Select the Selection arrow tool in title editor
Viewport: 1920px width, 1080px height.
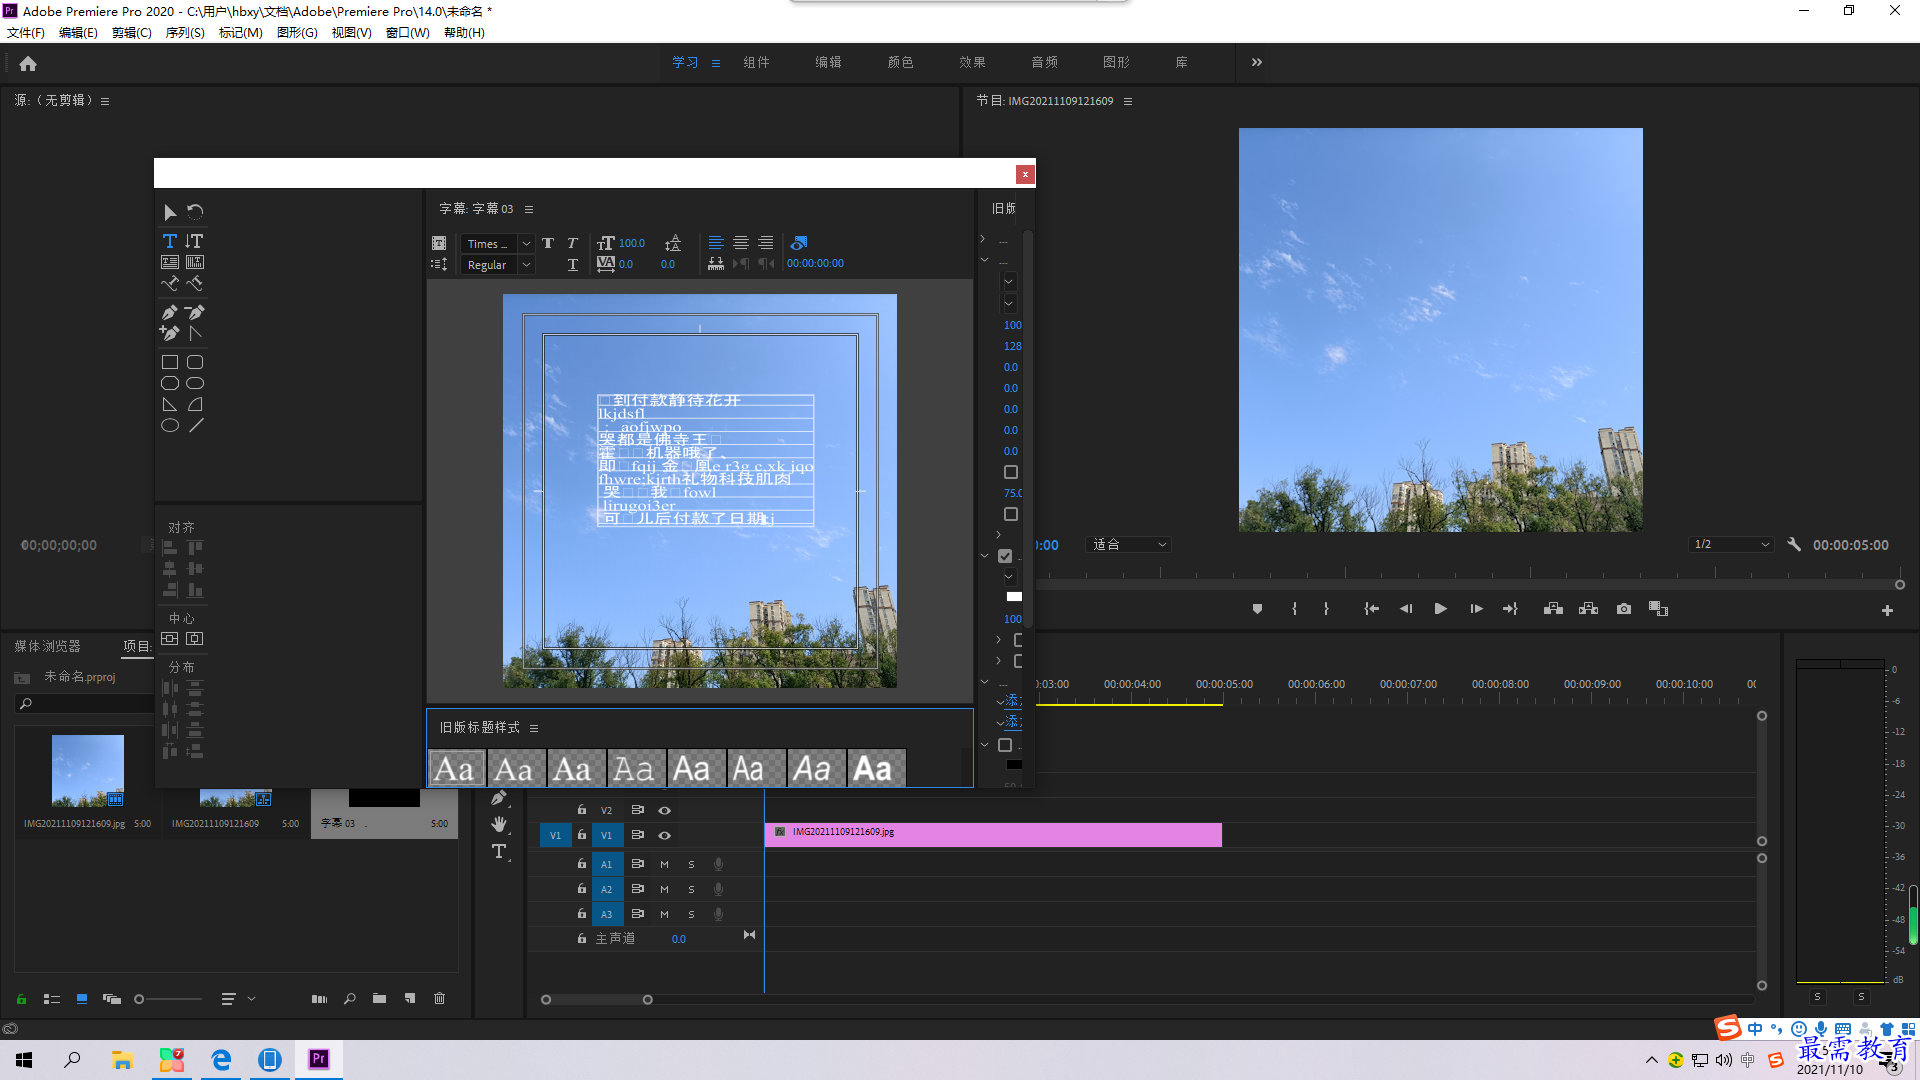point(170,213)
